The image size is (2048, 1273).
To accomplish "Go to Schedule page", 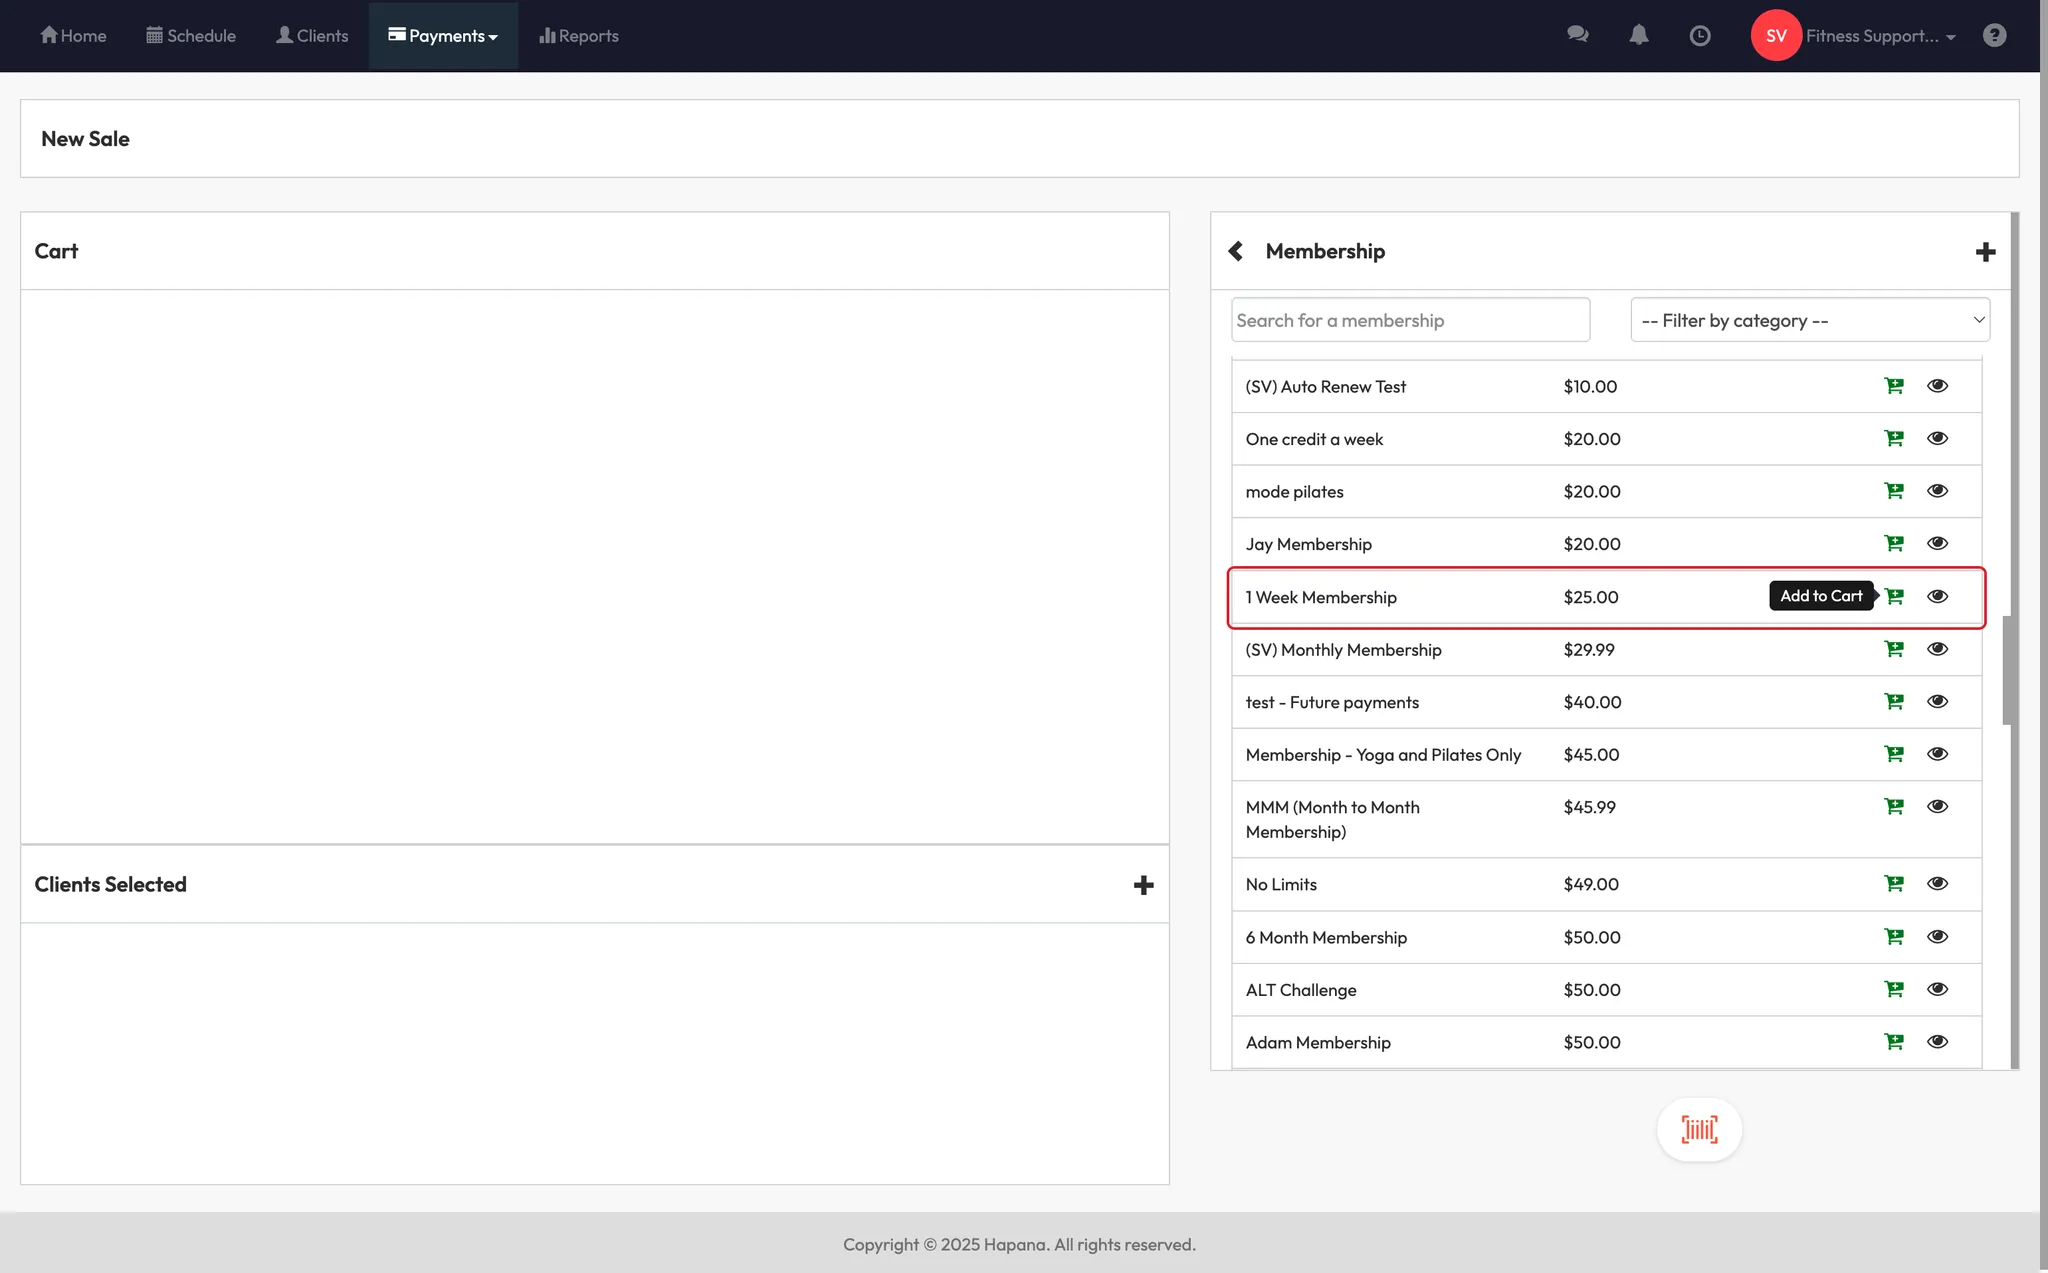I will click(x=191, y=36).
